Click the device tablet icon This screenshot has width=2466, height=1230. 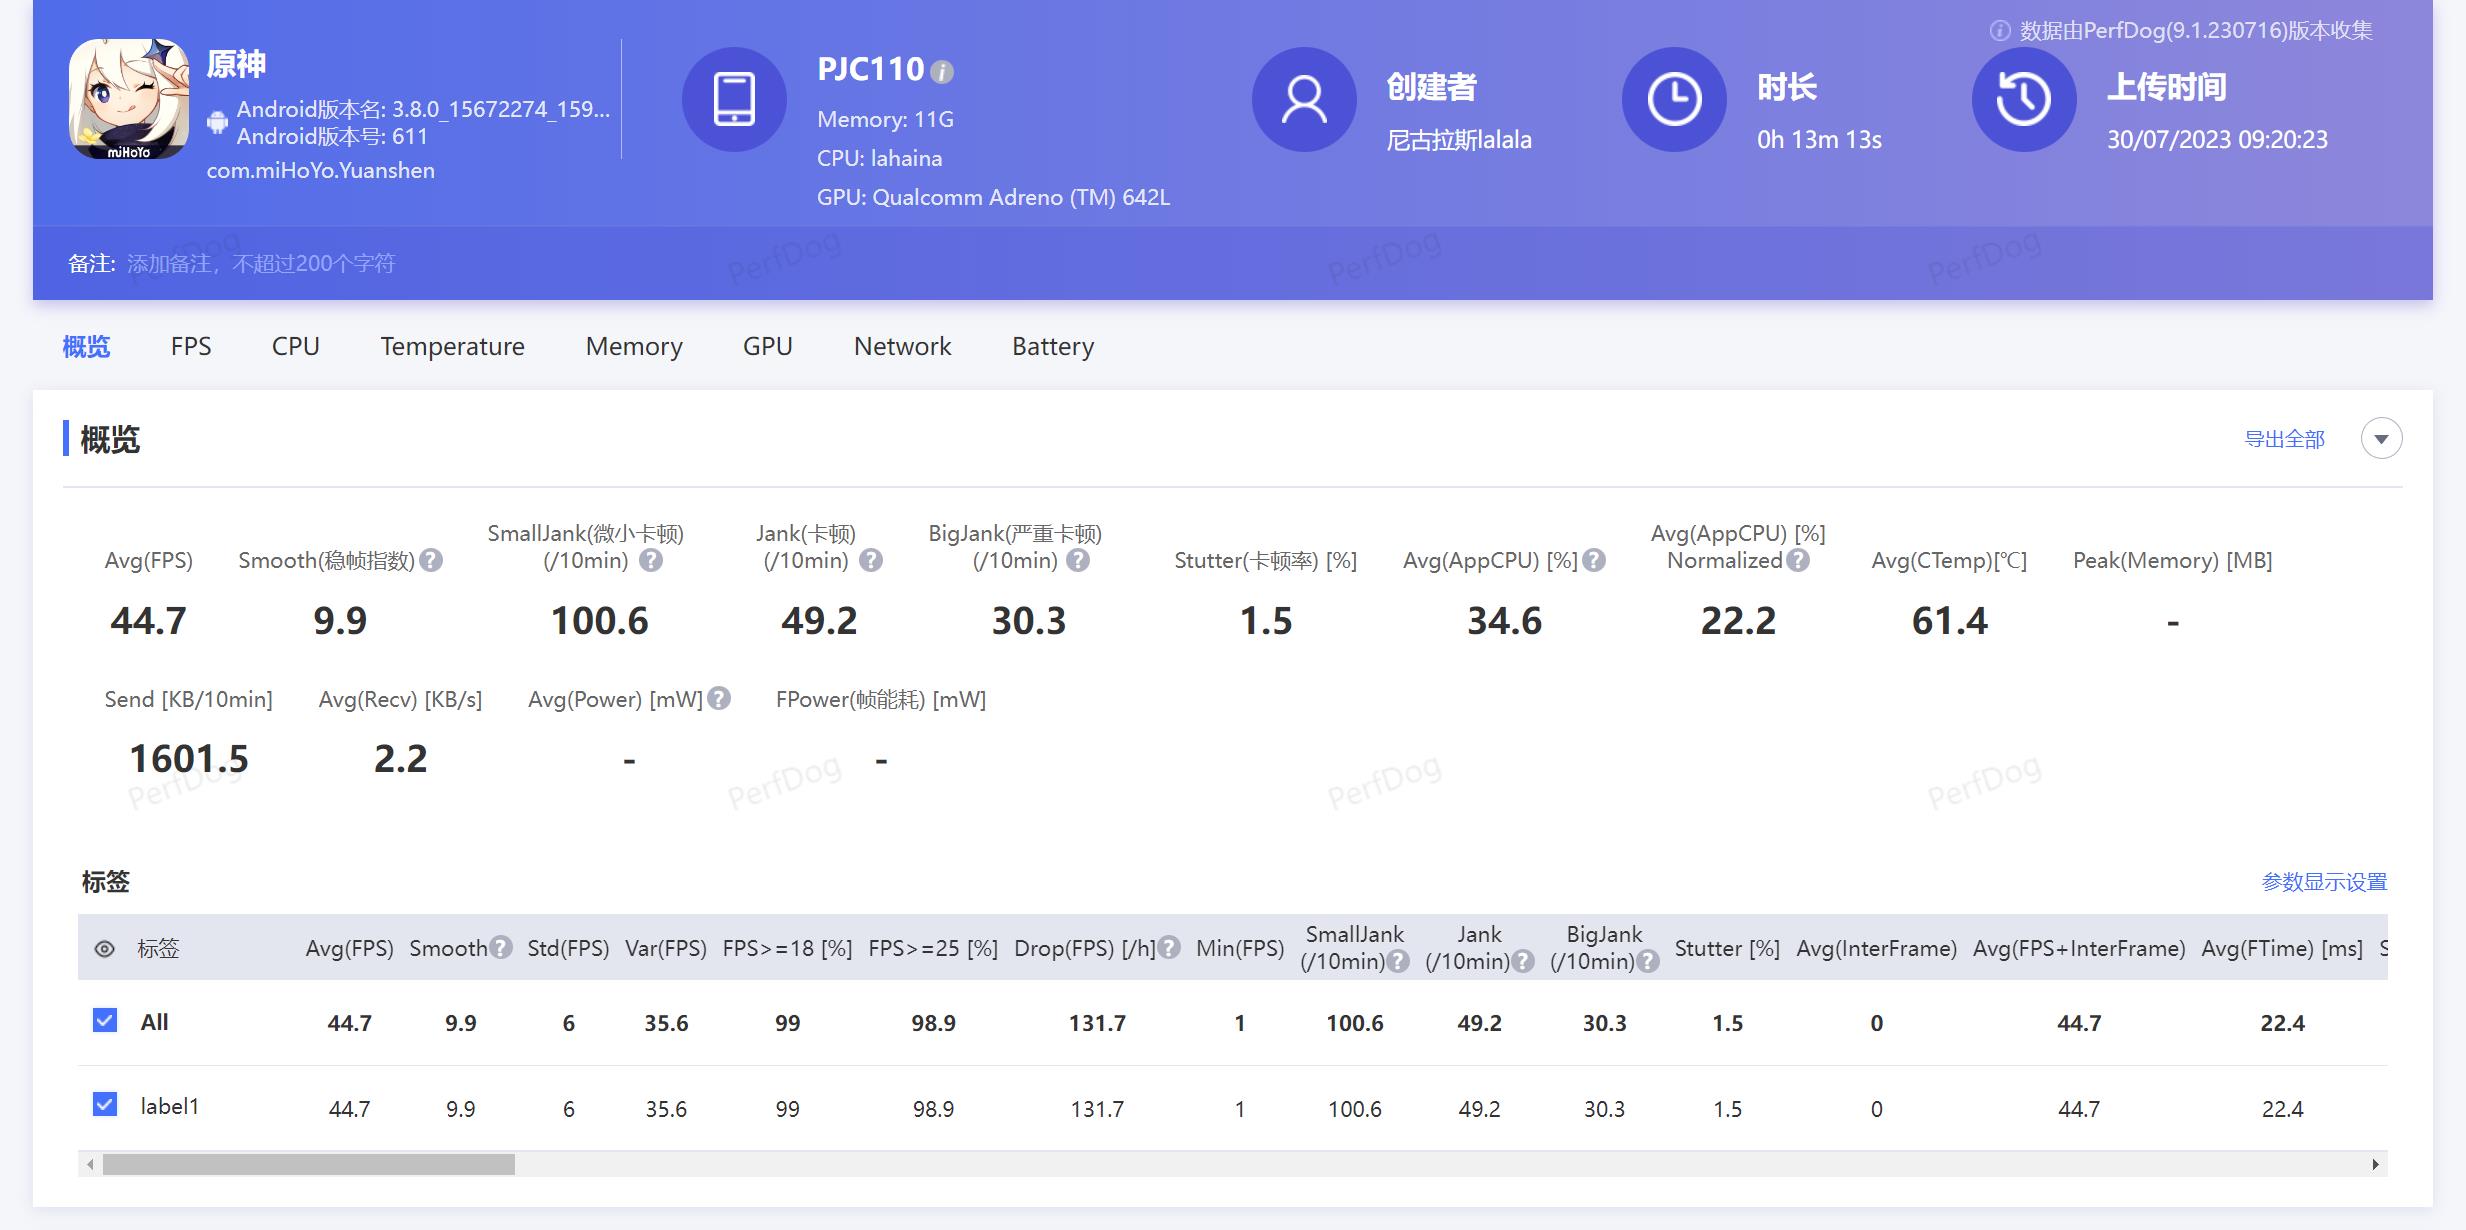[x=734, y=99]
